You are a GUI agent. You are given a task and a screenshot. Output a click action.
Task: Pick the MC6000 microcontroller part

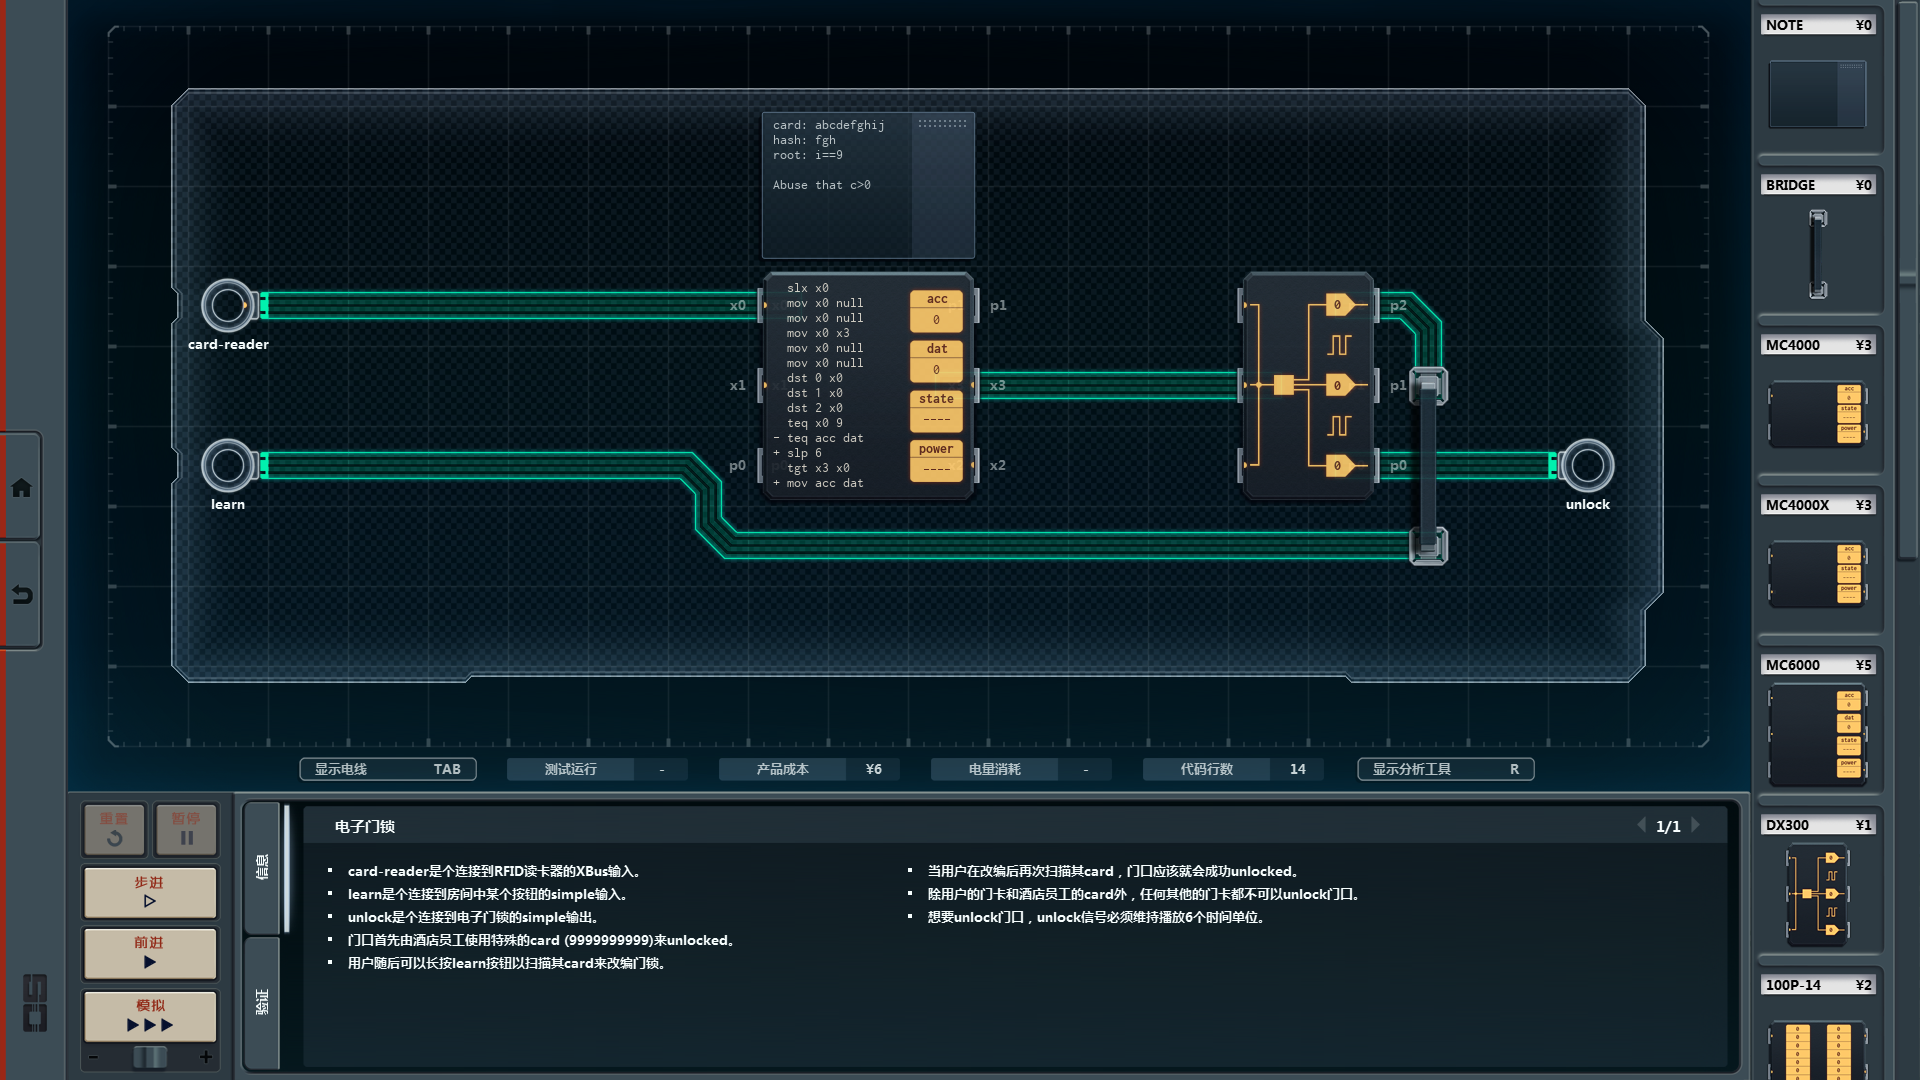pyautogui.click(x=1817, y=734)
